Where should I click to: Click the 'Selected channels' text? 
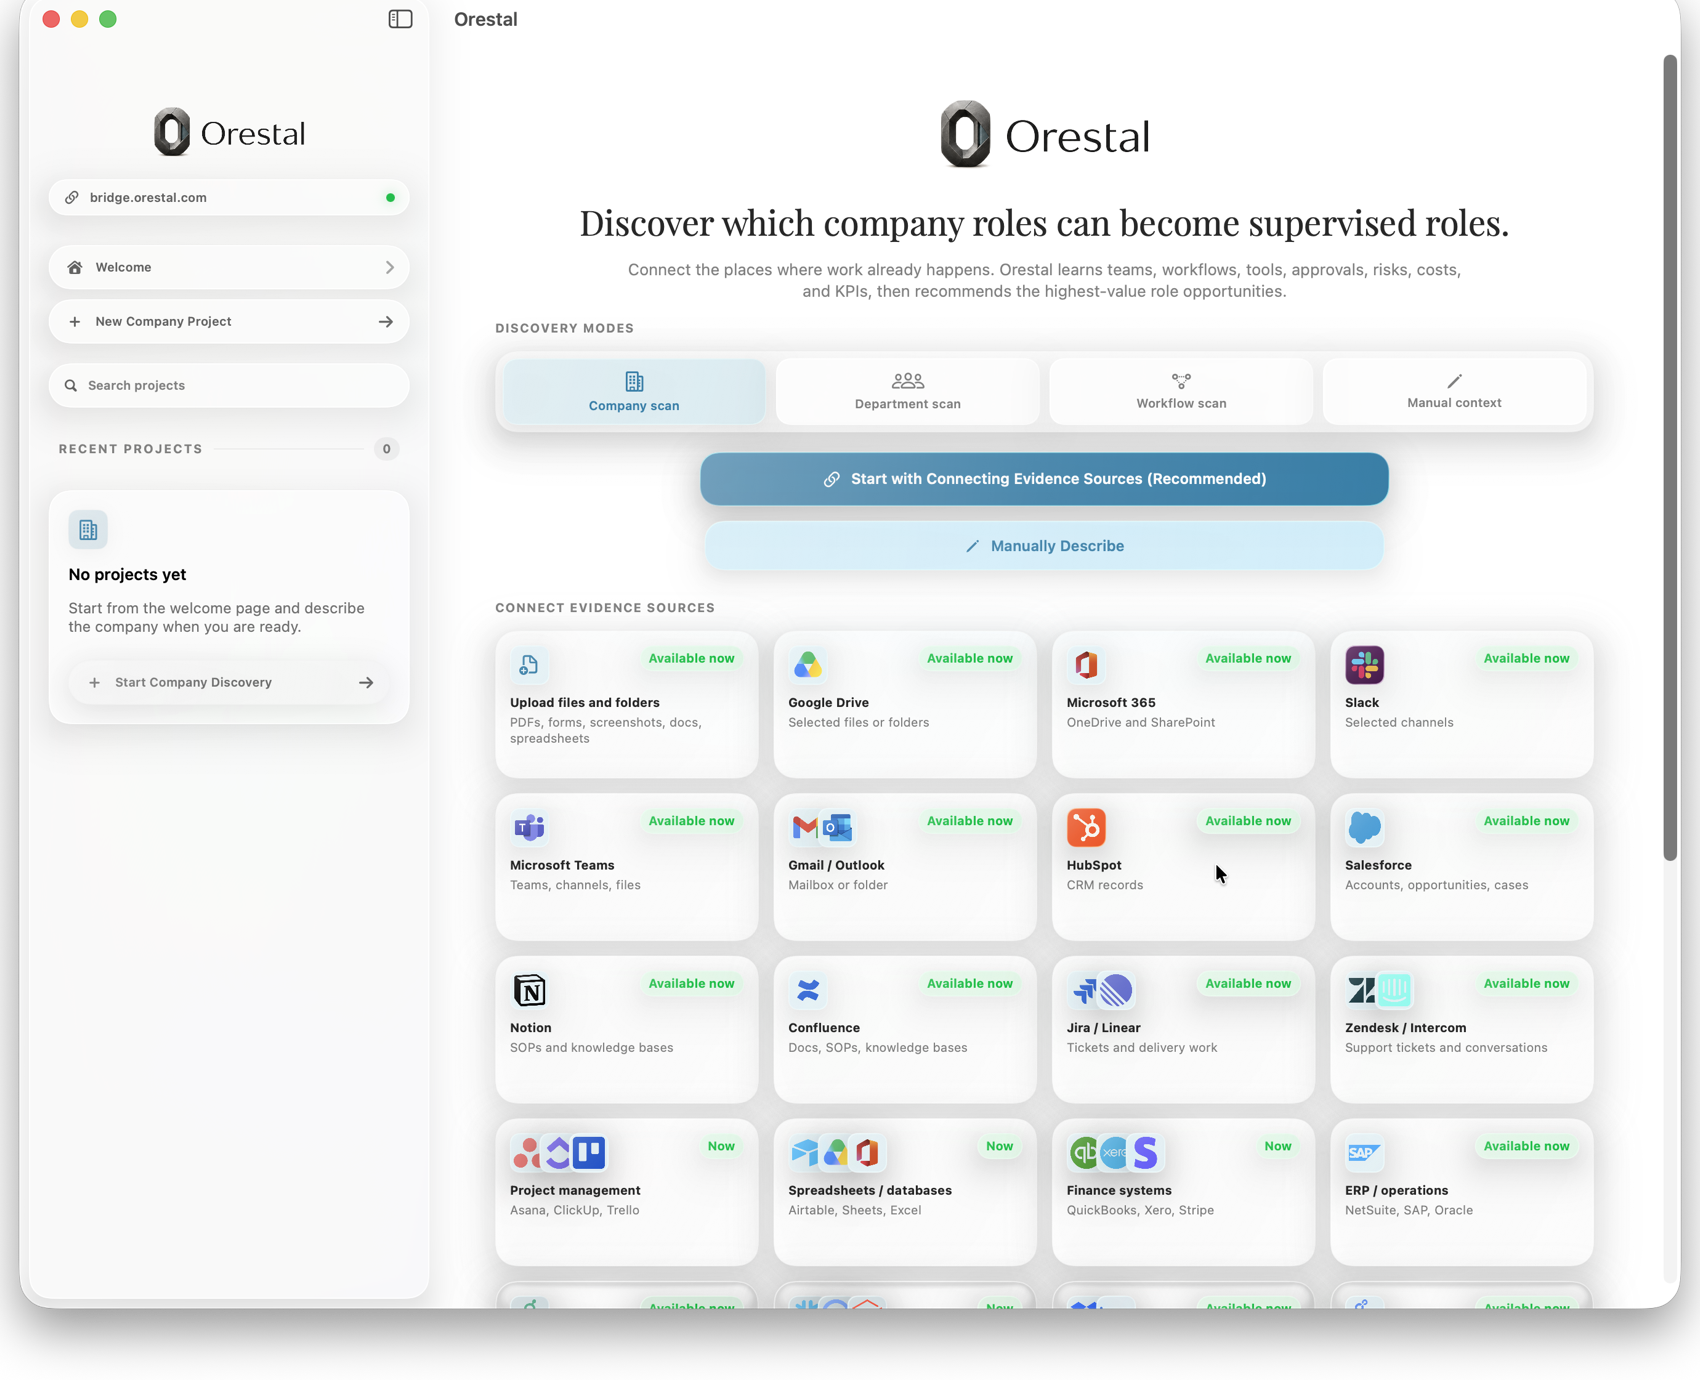pyautogui.click(x=1399, y=722)
